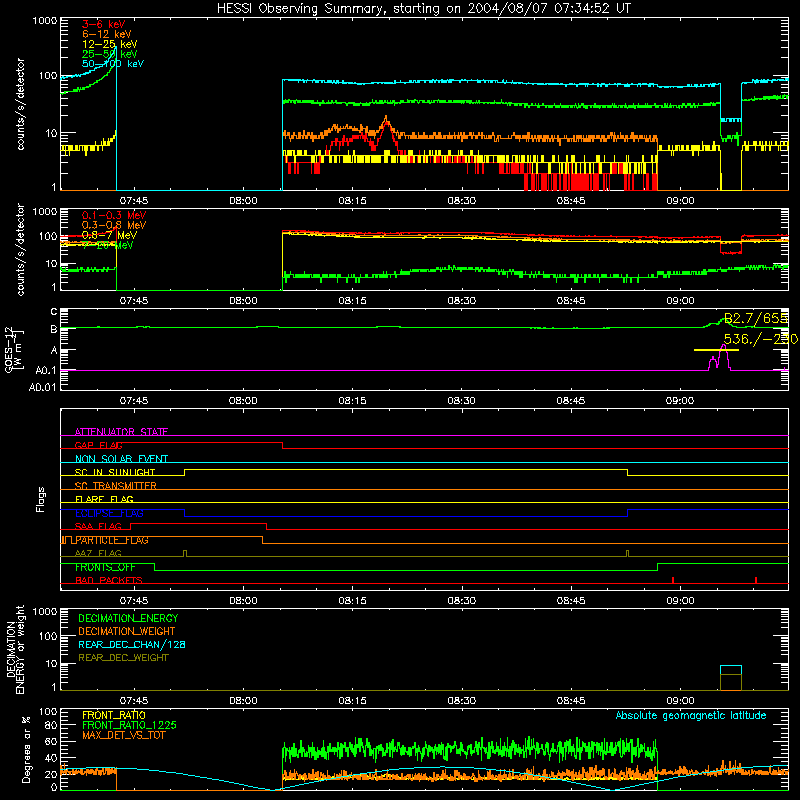Select the SAA_FLAG label
This screenshot has height=800, width=800.
tap(98, 526)
